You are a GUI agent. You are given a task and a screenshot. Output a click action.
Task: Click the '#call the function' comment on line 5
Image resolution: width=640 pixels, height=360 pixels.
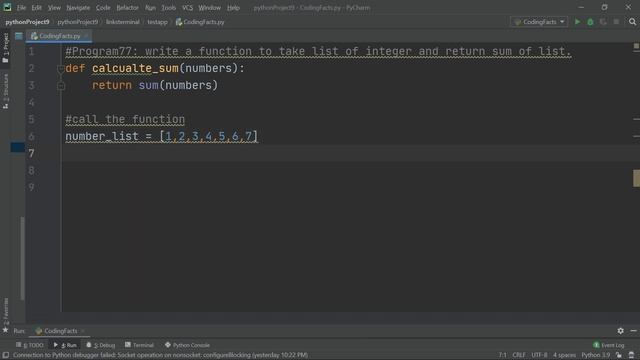[125, 119]
